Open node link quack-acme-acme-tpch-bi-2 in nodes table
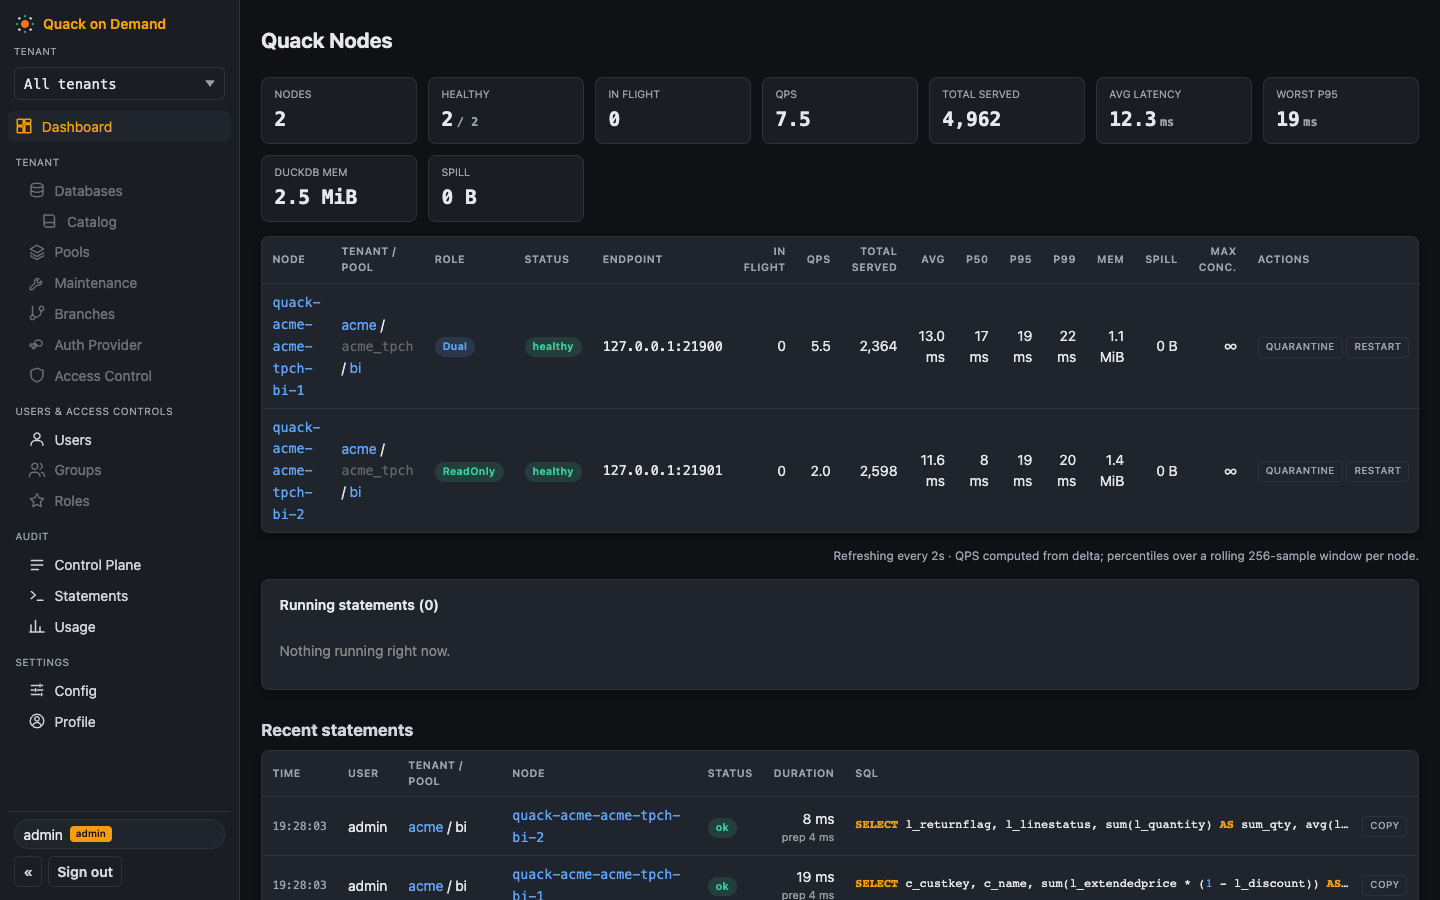The width and height of the screenshot is (1440, 900). pyautogui.click(x=296, y=470)
